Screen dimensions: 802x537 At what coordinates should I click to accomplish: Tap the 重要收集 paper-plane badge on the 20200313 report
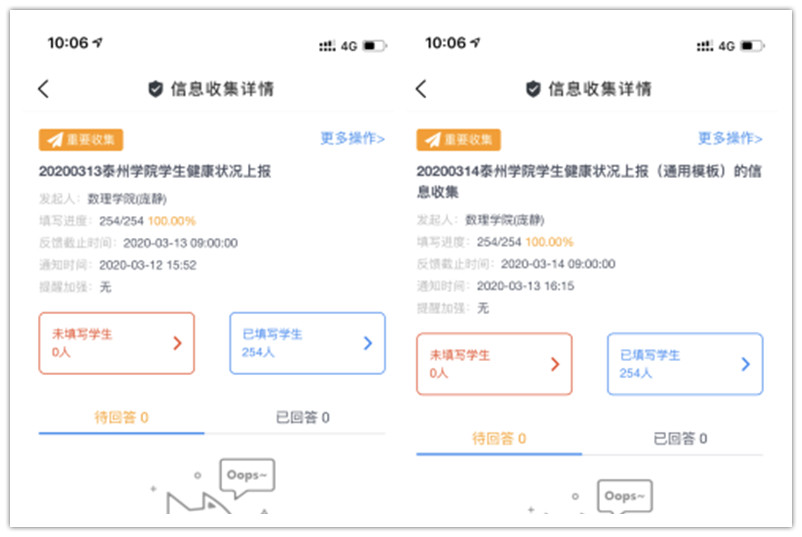click(x=80, y=140)
